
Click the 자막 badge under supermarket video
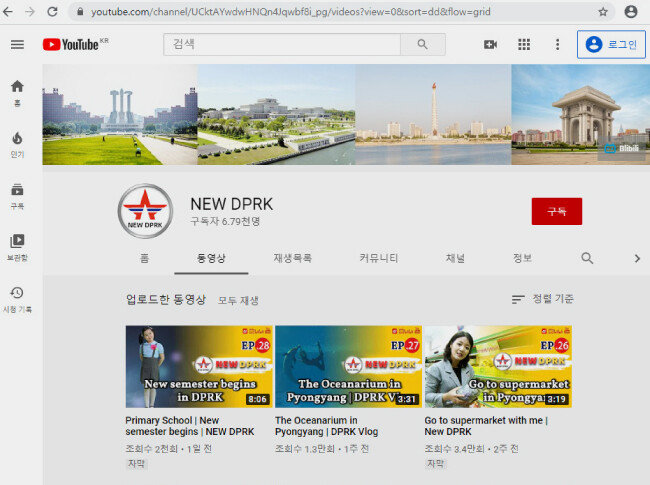pos(435,463)
